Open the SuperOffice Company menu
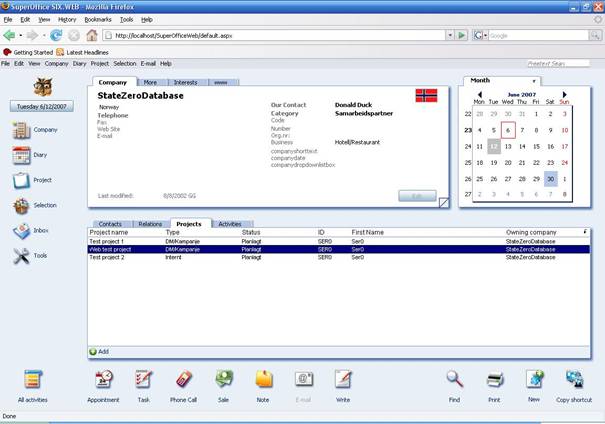Image resolution: width=605 pixels, height=424 pixels. coord(56,64)
